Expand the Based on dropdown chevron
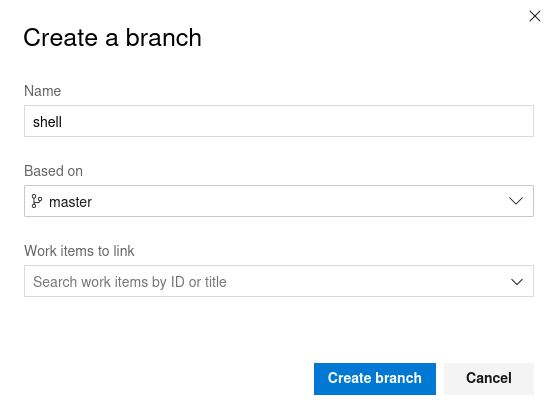559x420 pixels. point(516,201)
